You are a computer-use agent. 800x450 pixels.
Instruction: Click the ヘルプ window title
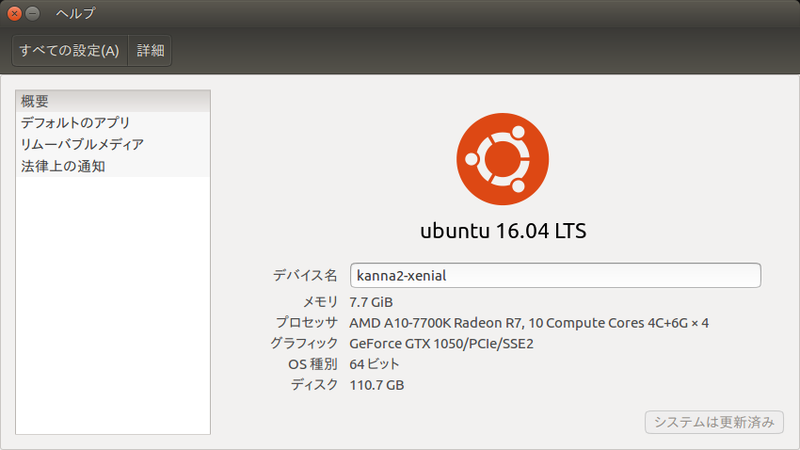(x=76, y=13)
